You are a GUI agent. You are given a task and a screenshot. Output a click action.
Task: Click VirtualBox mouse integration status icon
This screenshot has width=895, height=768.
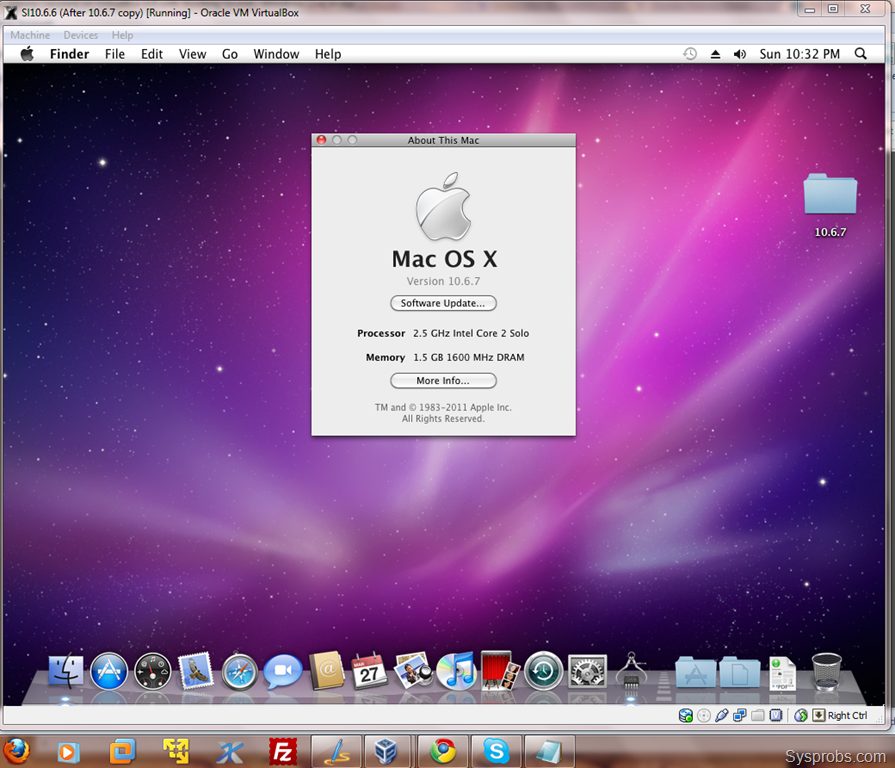[x=801, y=715]
